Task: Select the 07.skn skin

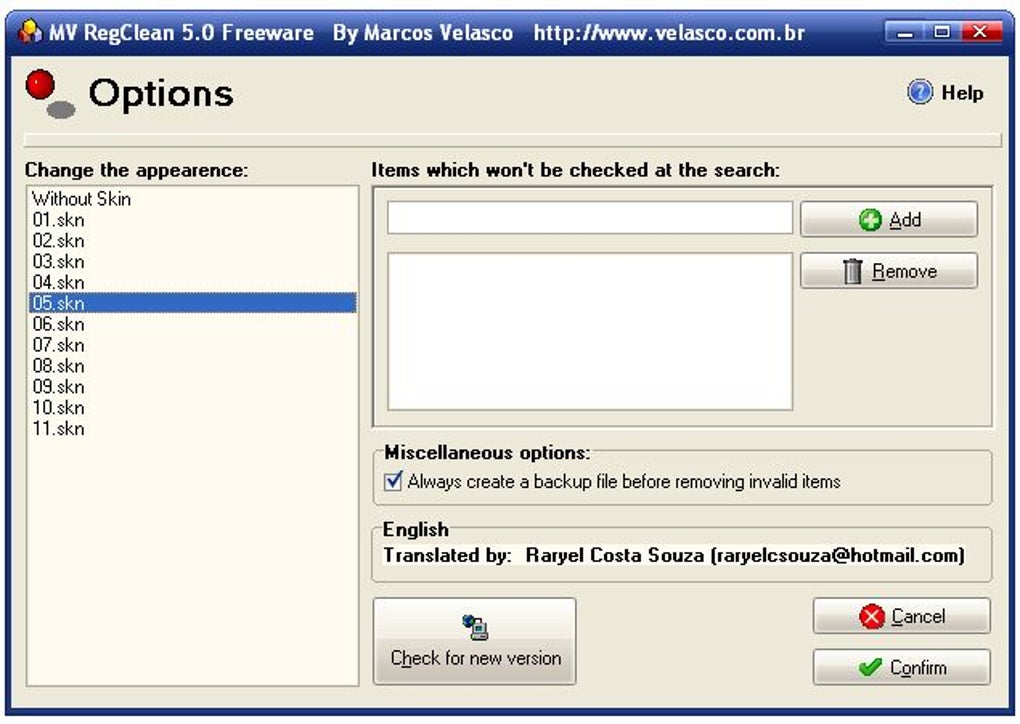Action: [193, 345]
